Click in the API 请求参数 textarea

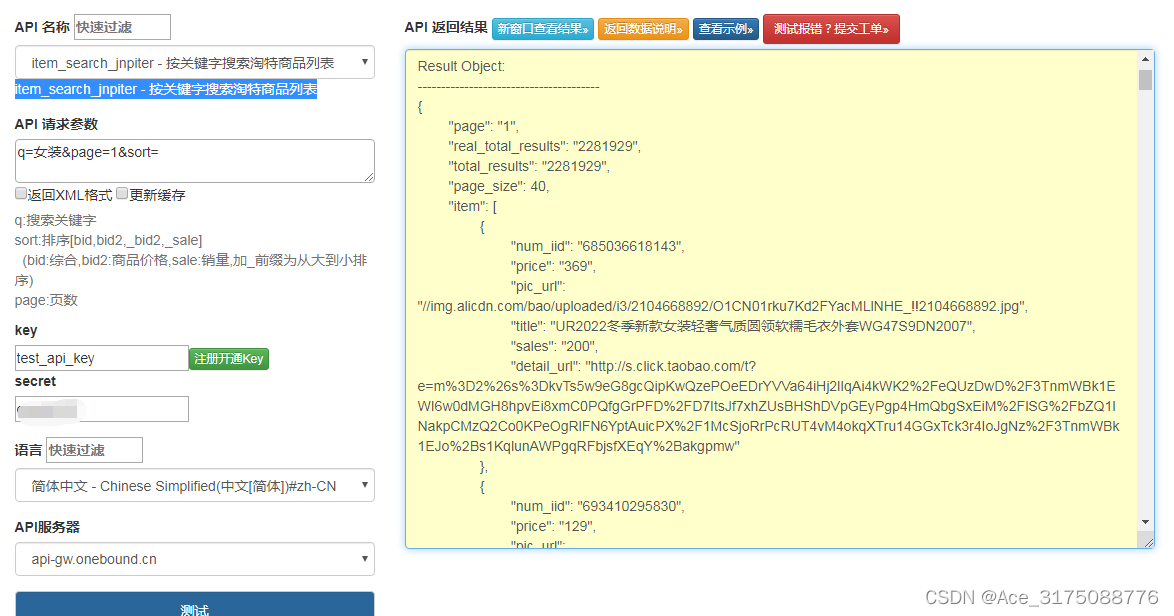pyautogui.click(x=195, y=161)
